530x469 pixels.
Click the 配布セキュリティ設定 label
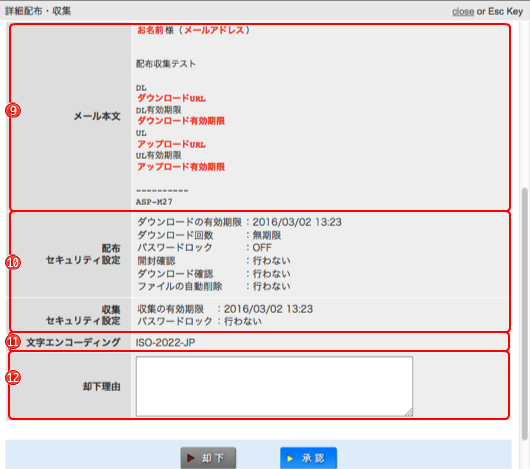coord(83,254)
